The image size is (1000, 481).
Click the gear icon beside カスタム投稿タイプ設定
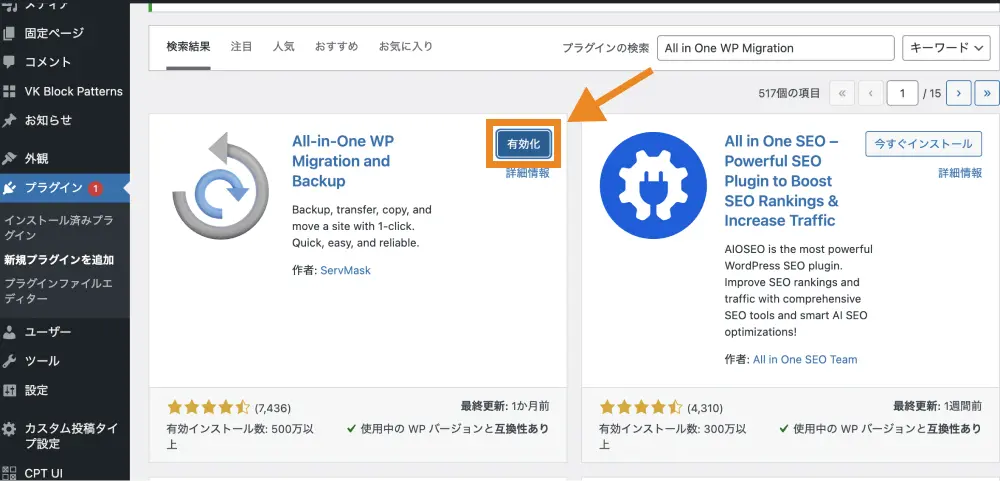tap(9, 428)
